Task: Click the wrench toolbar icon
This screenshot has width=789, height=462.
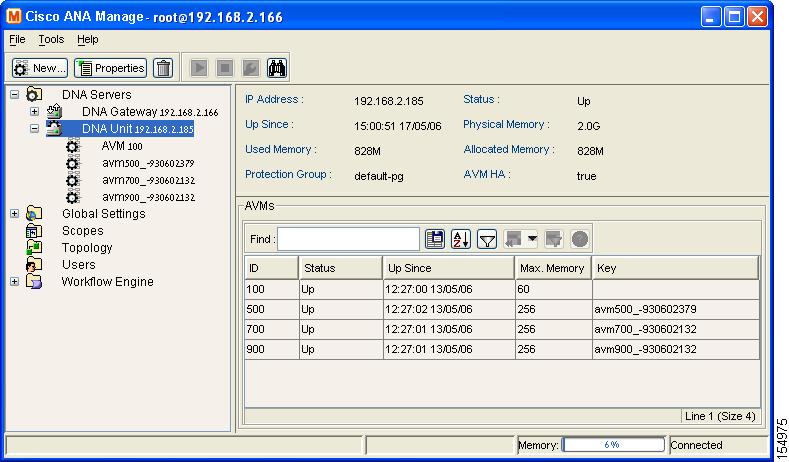Action: 251,68
